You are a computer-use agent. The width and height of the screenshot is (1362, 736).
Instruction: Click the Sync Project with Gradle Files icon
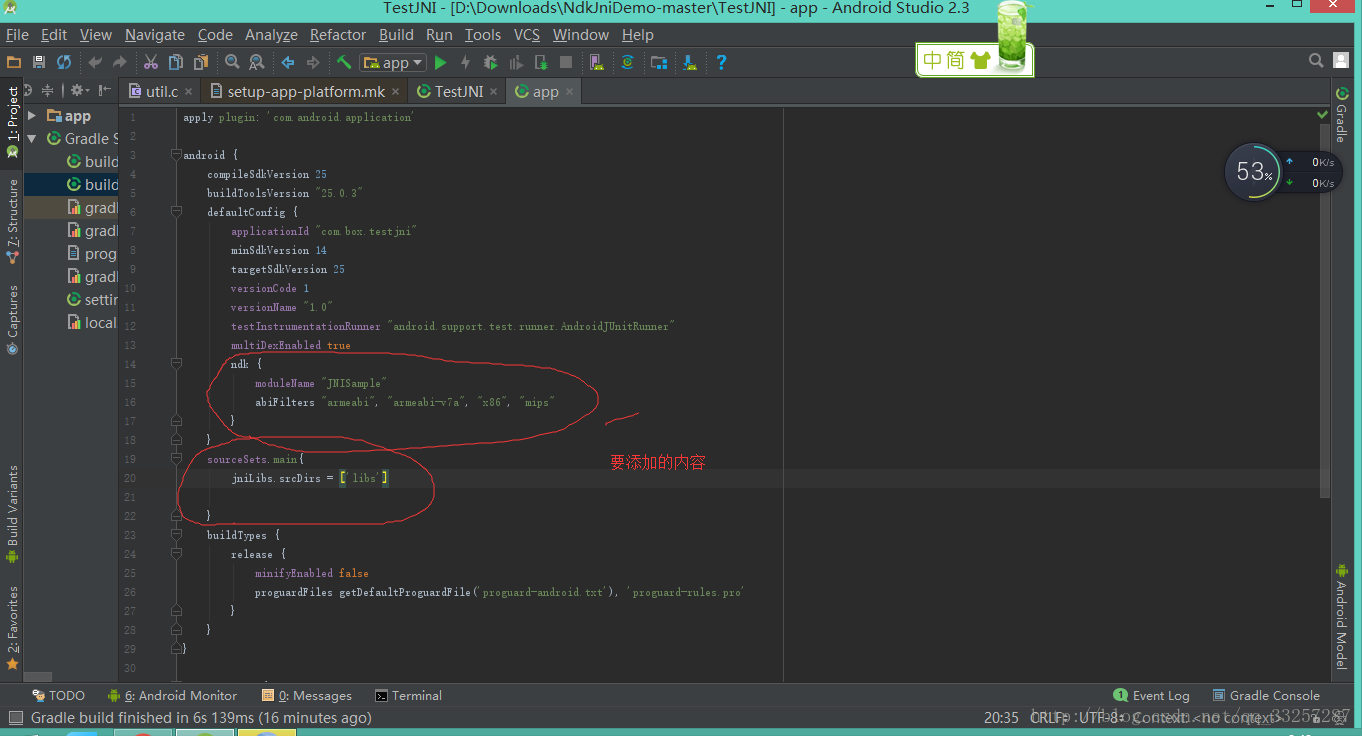click(x=627, y=62)
